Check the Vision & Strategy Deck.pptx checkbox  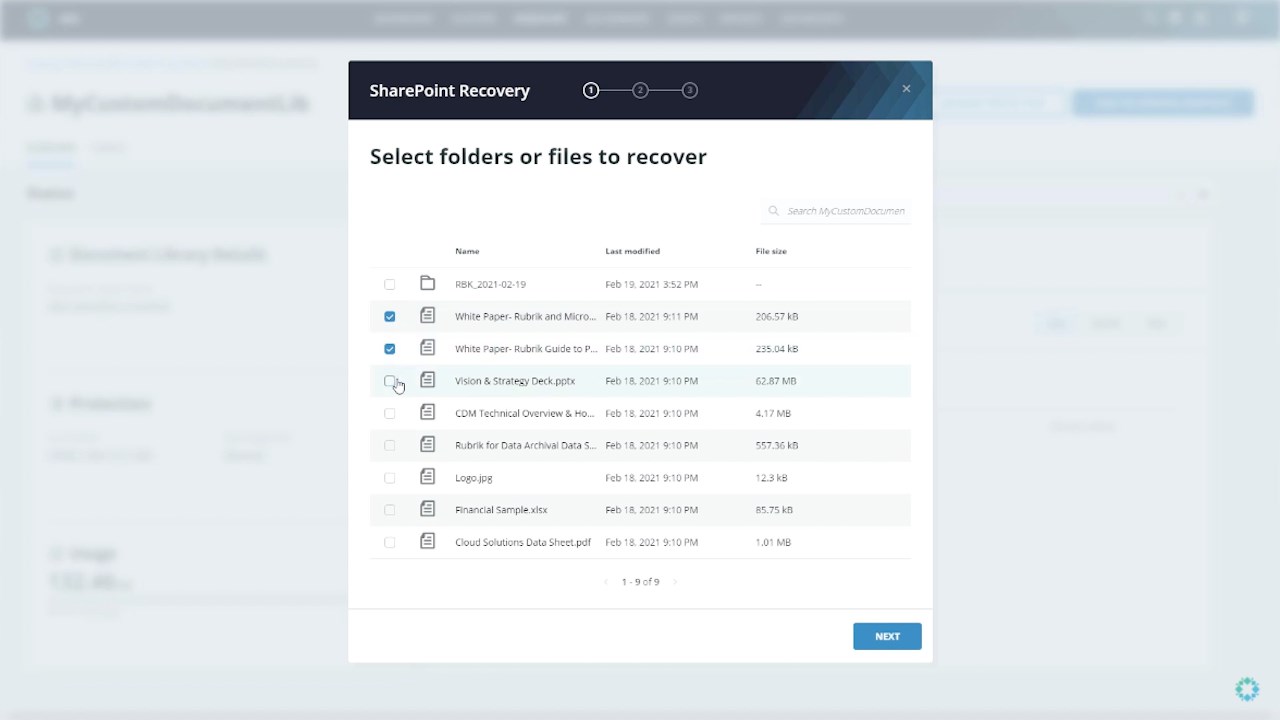coord(390,381)
